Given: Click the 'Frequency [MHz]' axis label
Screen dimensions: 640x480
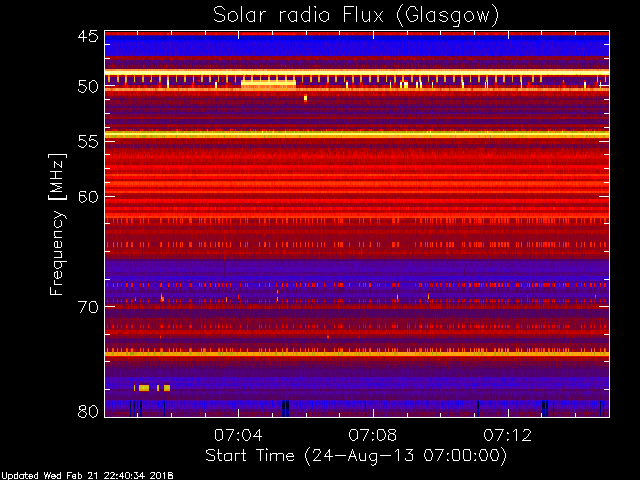Looking at the screenshot, I should pyautogui.click(x=57, y=224).
